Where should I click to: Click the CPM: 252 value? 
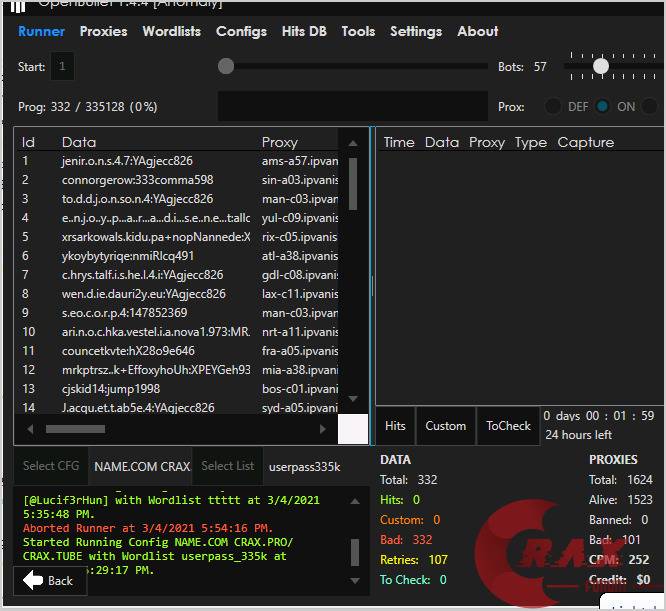(x=619, y=560)
